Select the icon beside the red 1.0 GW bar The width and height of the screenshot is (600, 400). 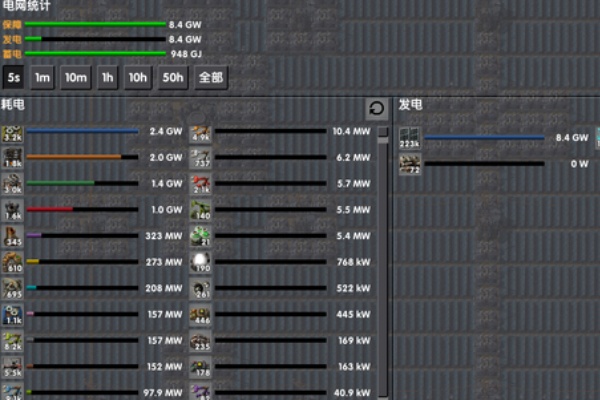pos(13,210)
